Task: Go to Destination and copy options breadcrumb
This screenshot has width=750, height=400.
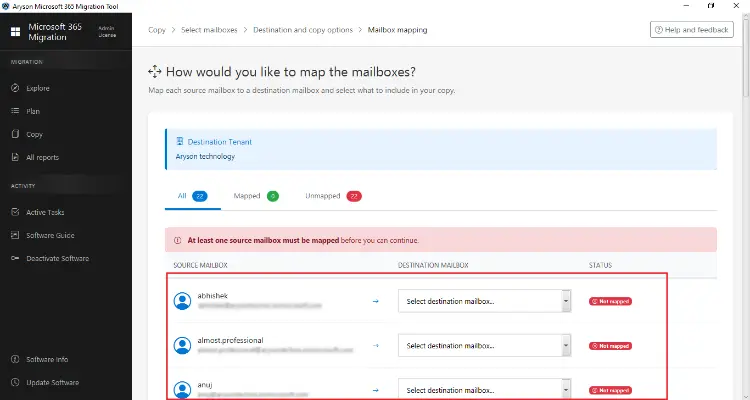Action: pyautogui.click(x=303, y=30)
